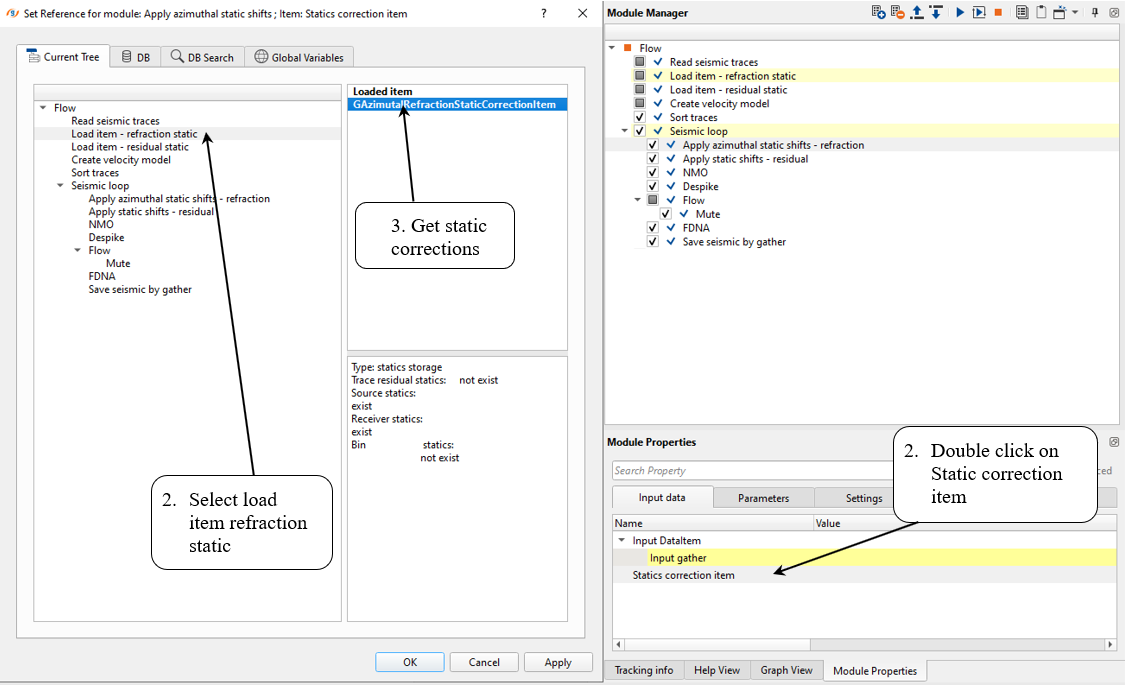
Task: Click the remove module icon
Action: pos(897,12)
